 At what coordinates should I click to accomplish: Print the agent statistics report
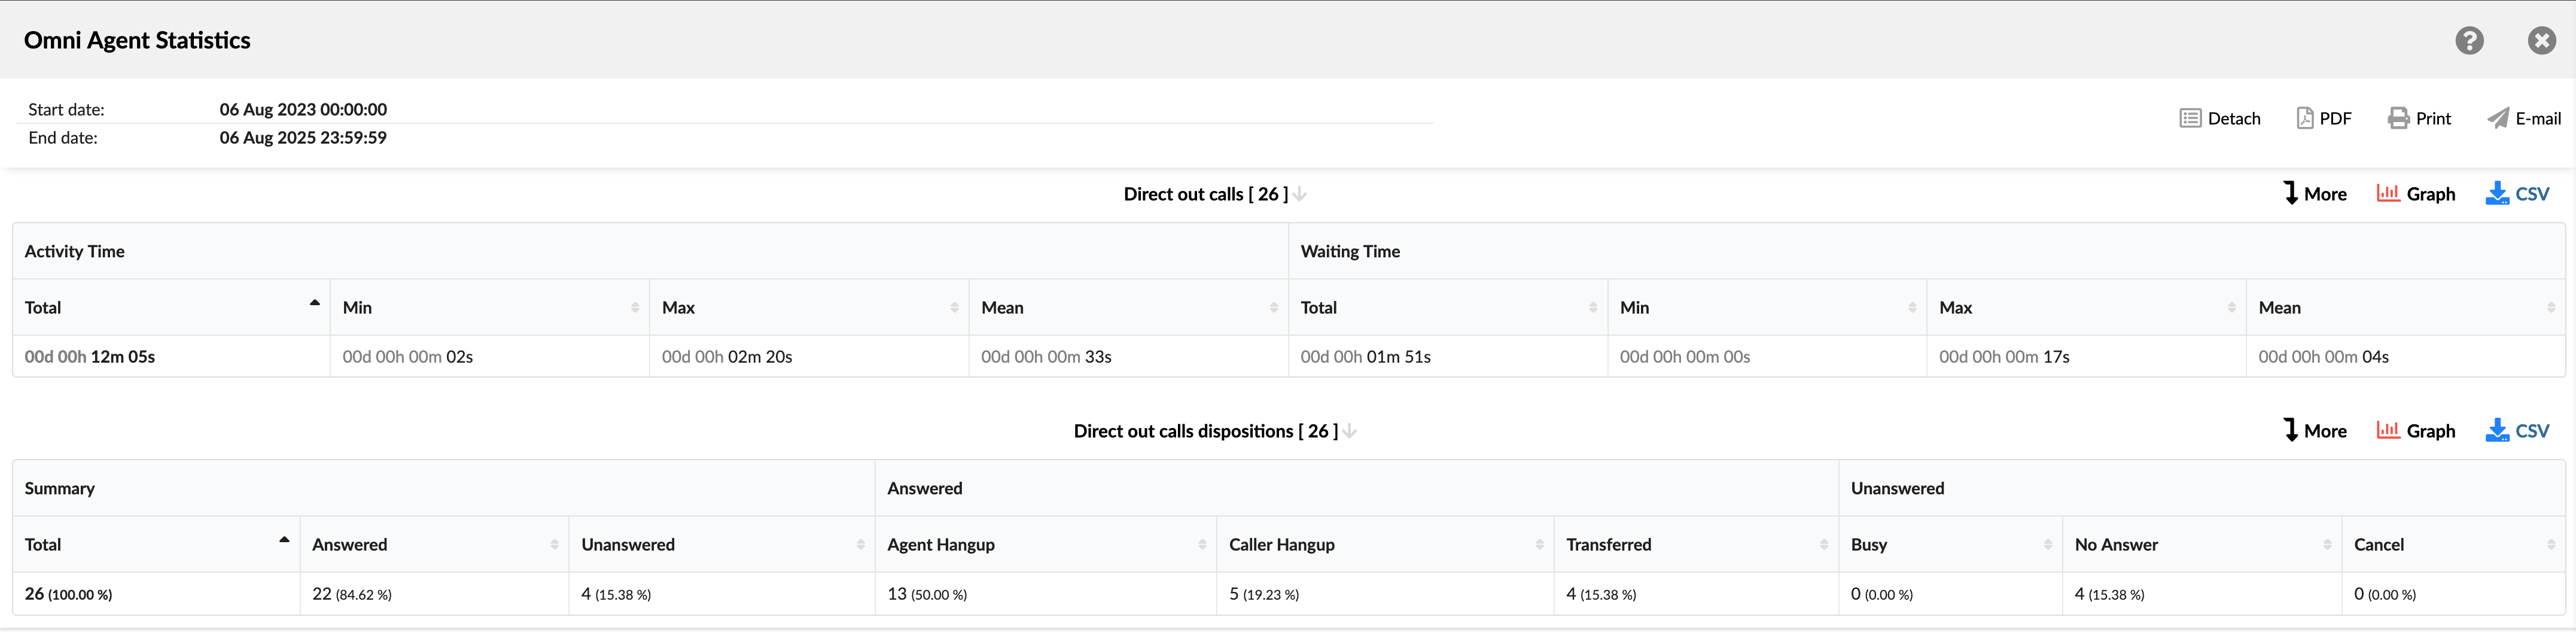pos(2419,119)
